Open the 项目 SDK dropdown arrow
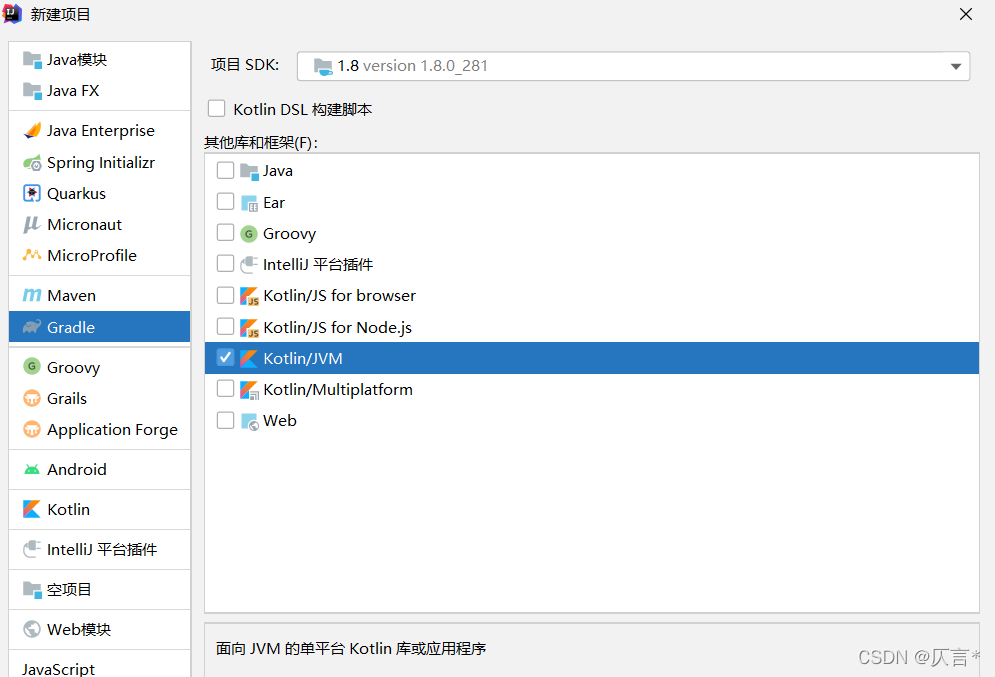 point(956,67)
